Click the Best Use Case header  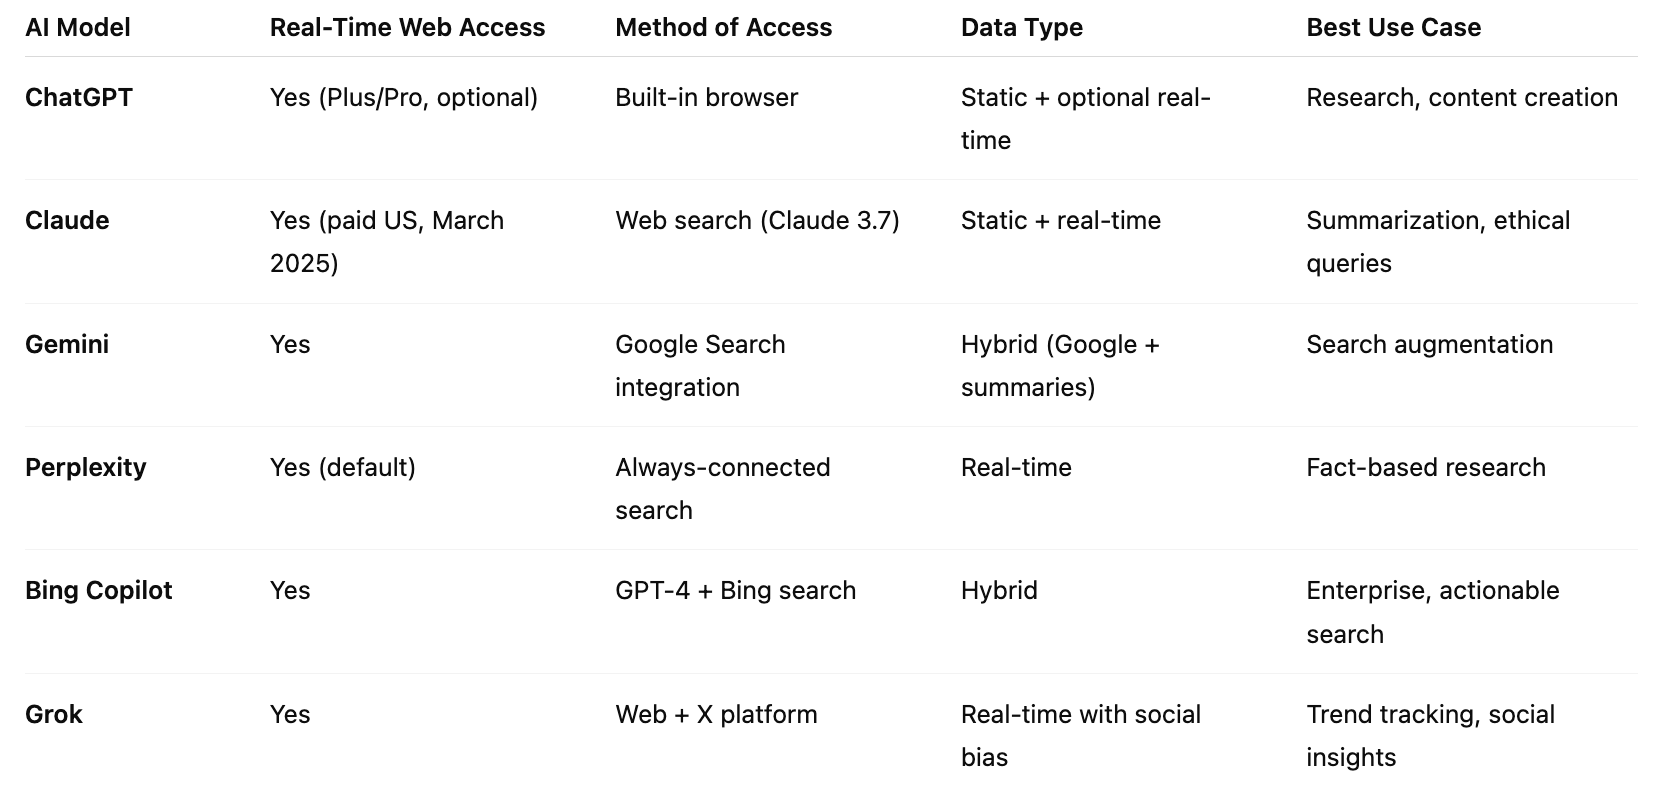(1393, 27)
